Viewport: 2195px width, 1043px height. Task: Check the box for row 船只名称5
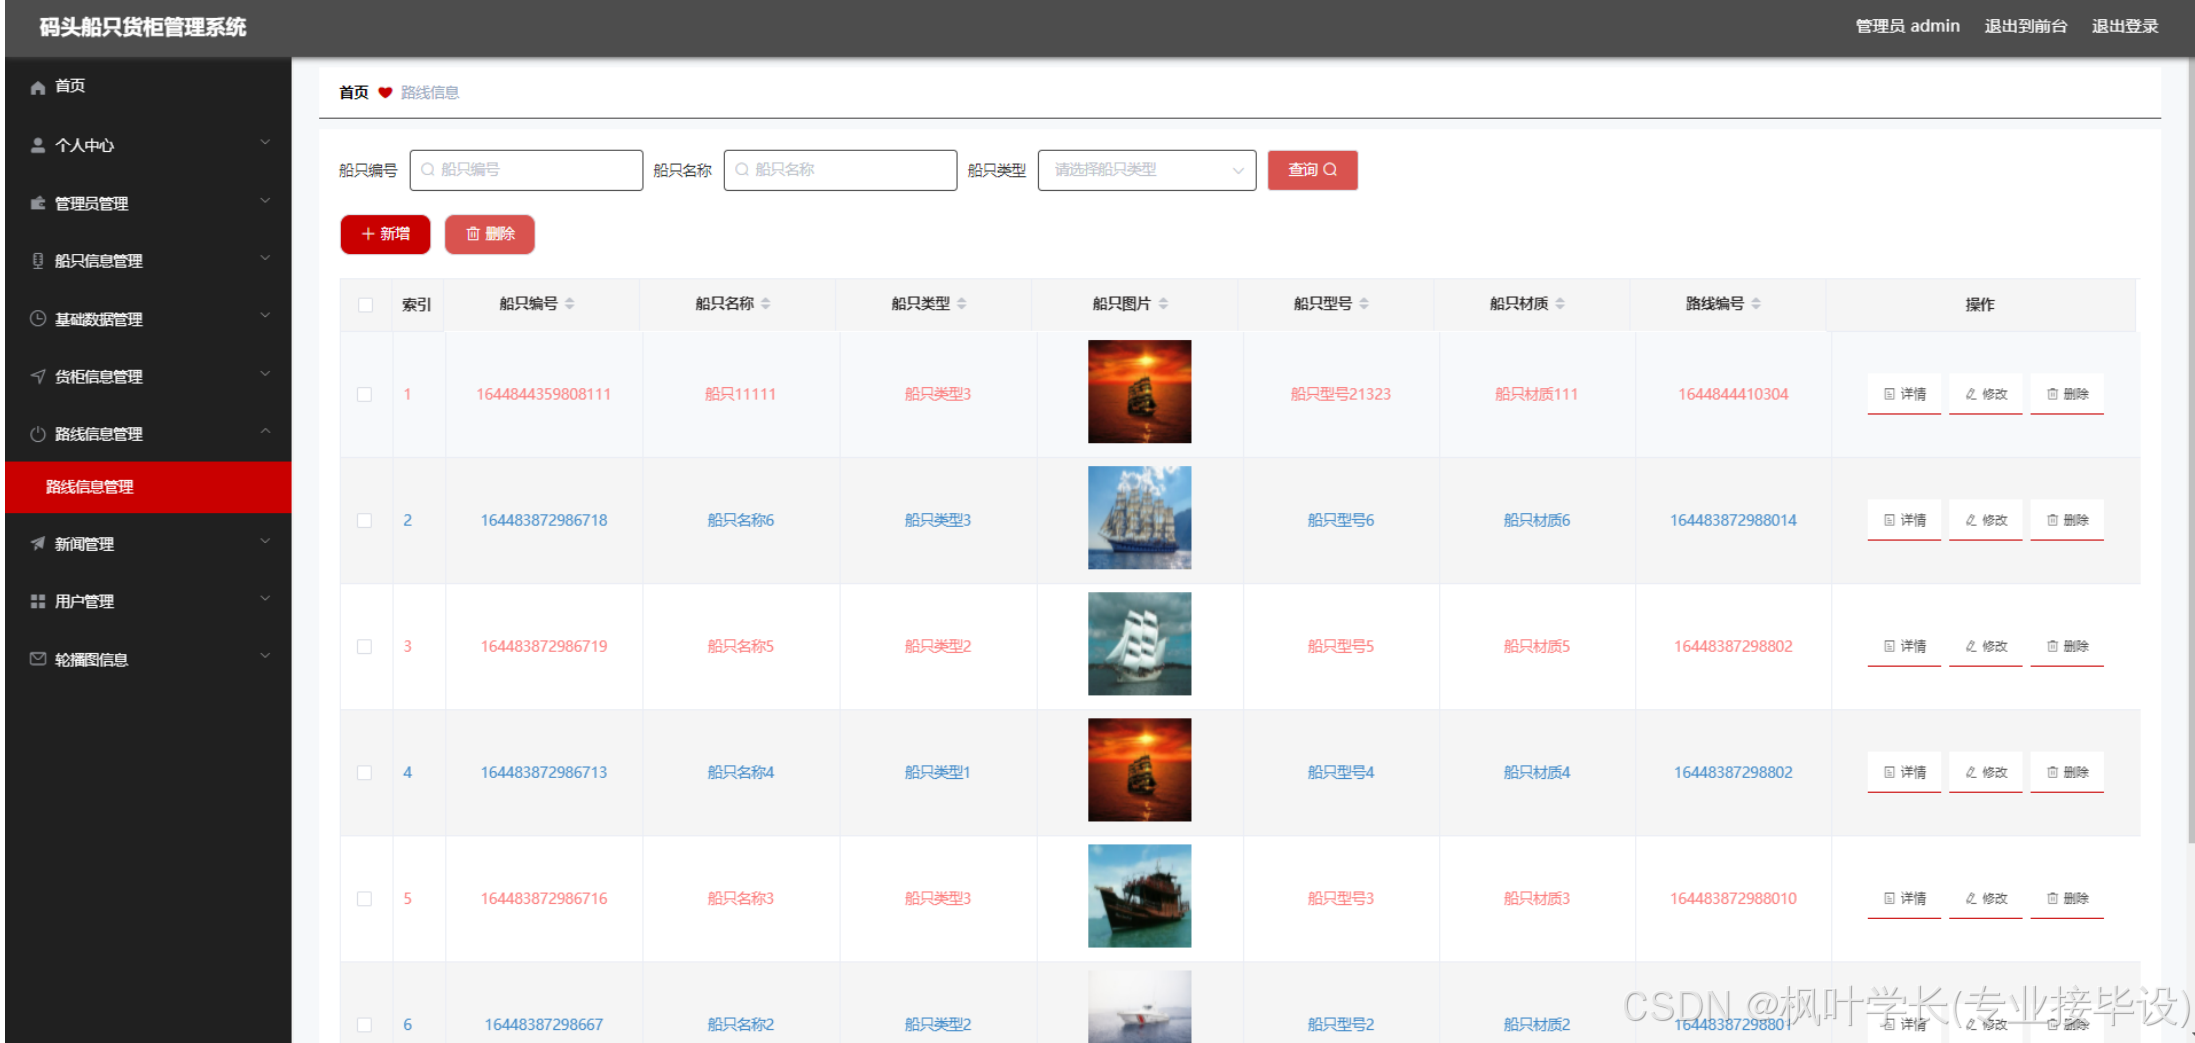365,647
